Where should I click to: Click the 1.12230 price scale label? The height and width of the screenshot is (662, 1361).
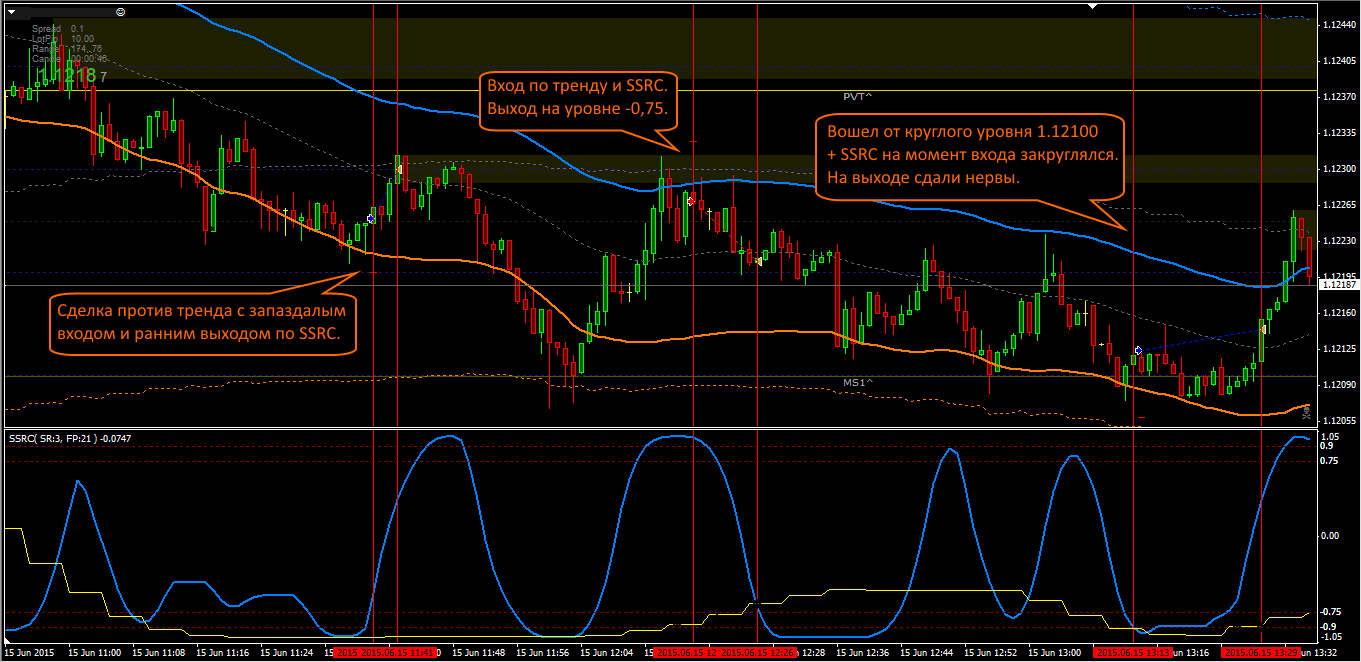point(1338,240)
